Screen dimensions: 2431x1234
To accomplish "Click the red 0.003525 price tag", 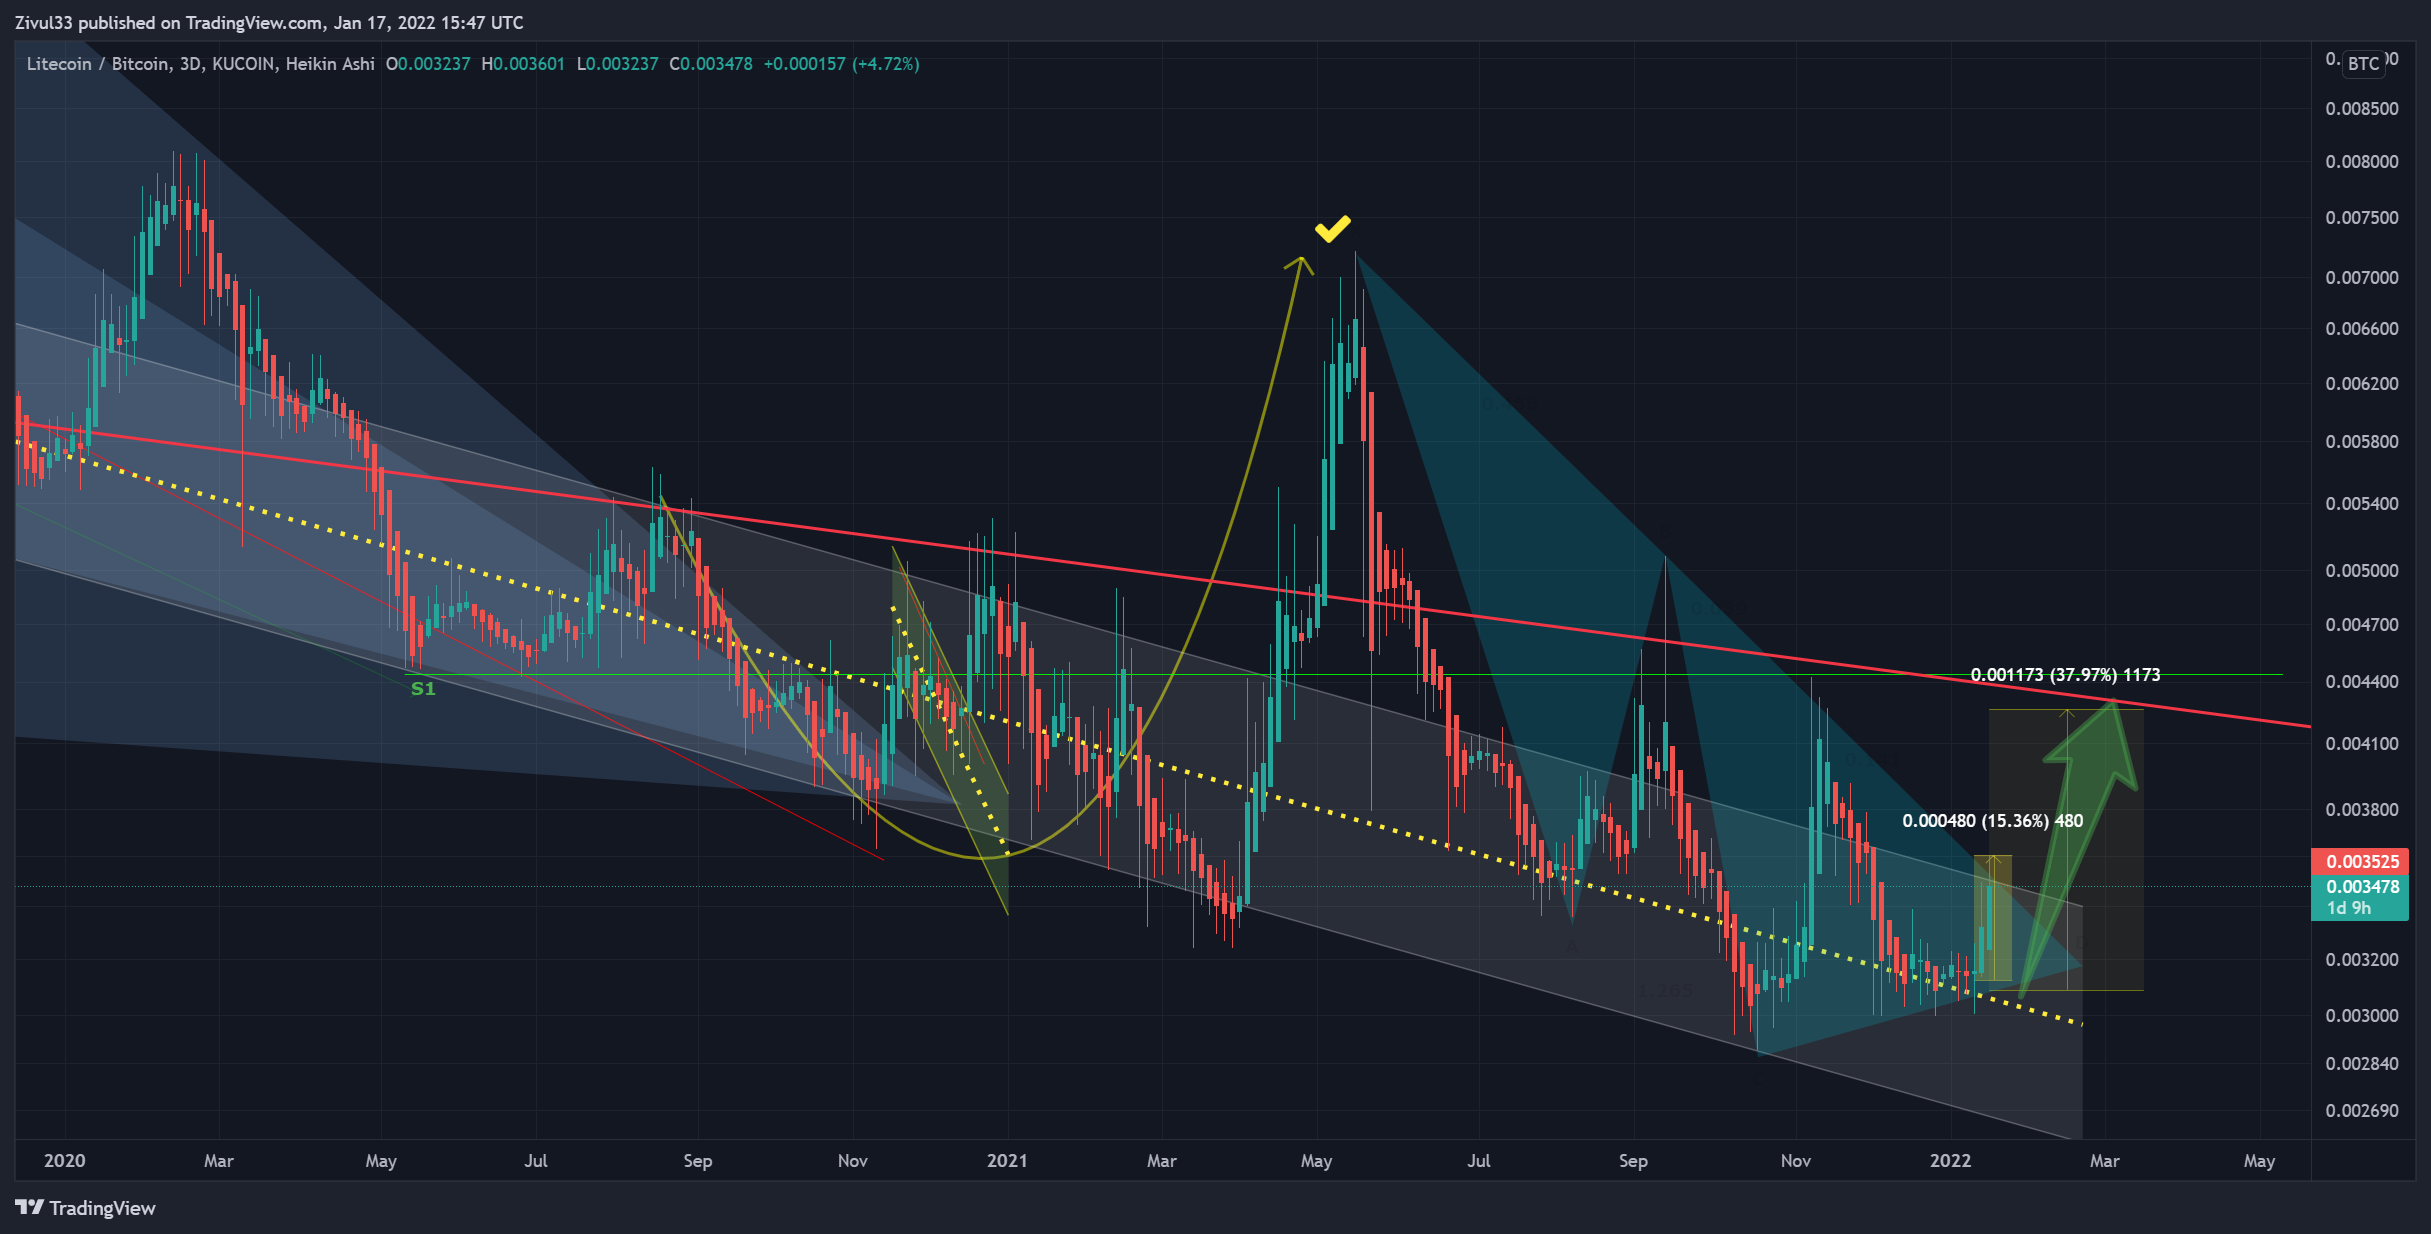I will click(2360, 861).
